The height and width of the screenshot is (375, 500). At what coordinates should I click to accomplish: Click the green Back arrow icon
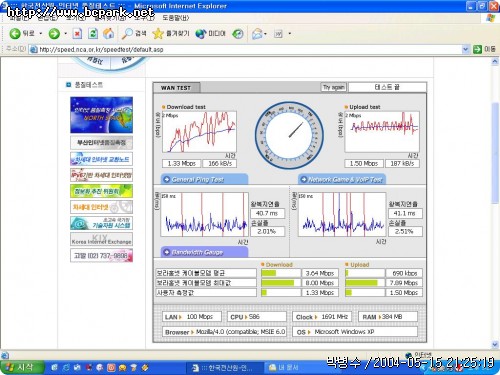click(15, 33)
